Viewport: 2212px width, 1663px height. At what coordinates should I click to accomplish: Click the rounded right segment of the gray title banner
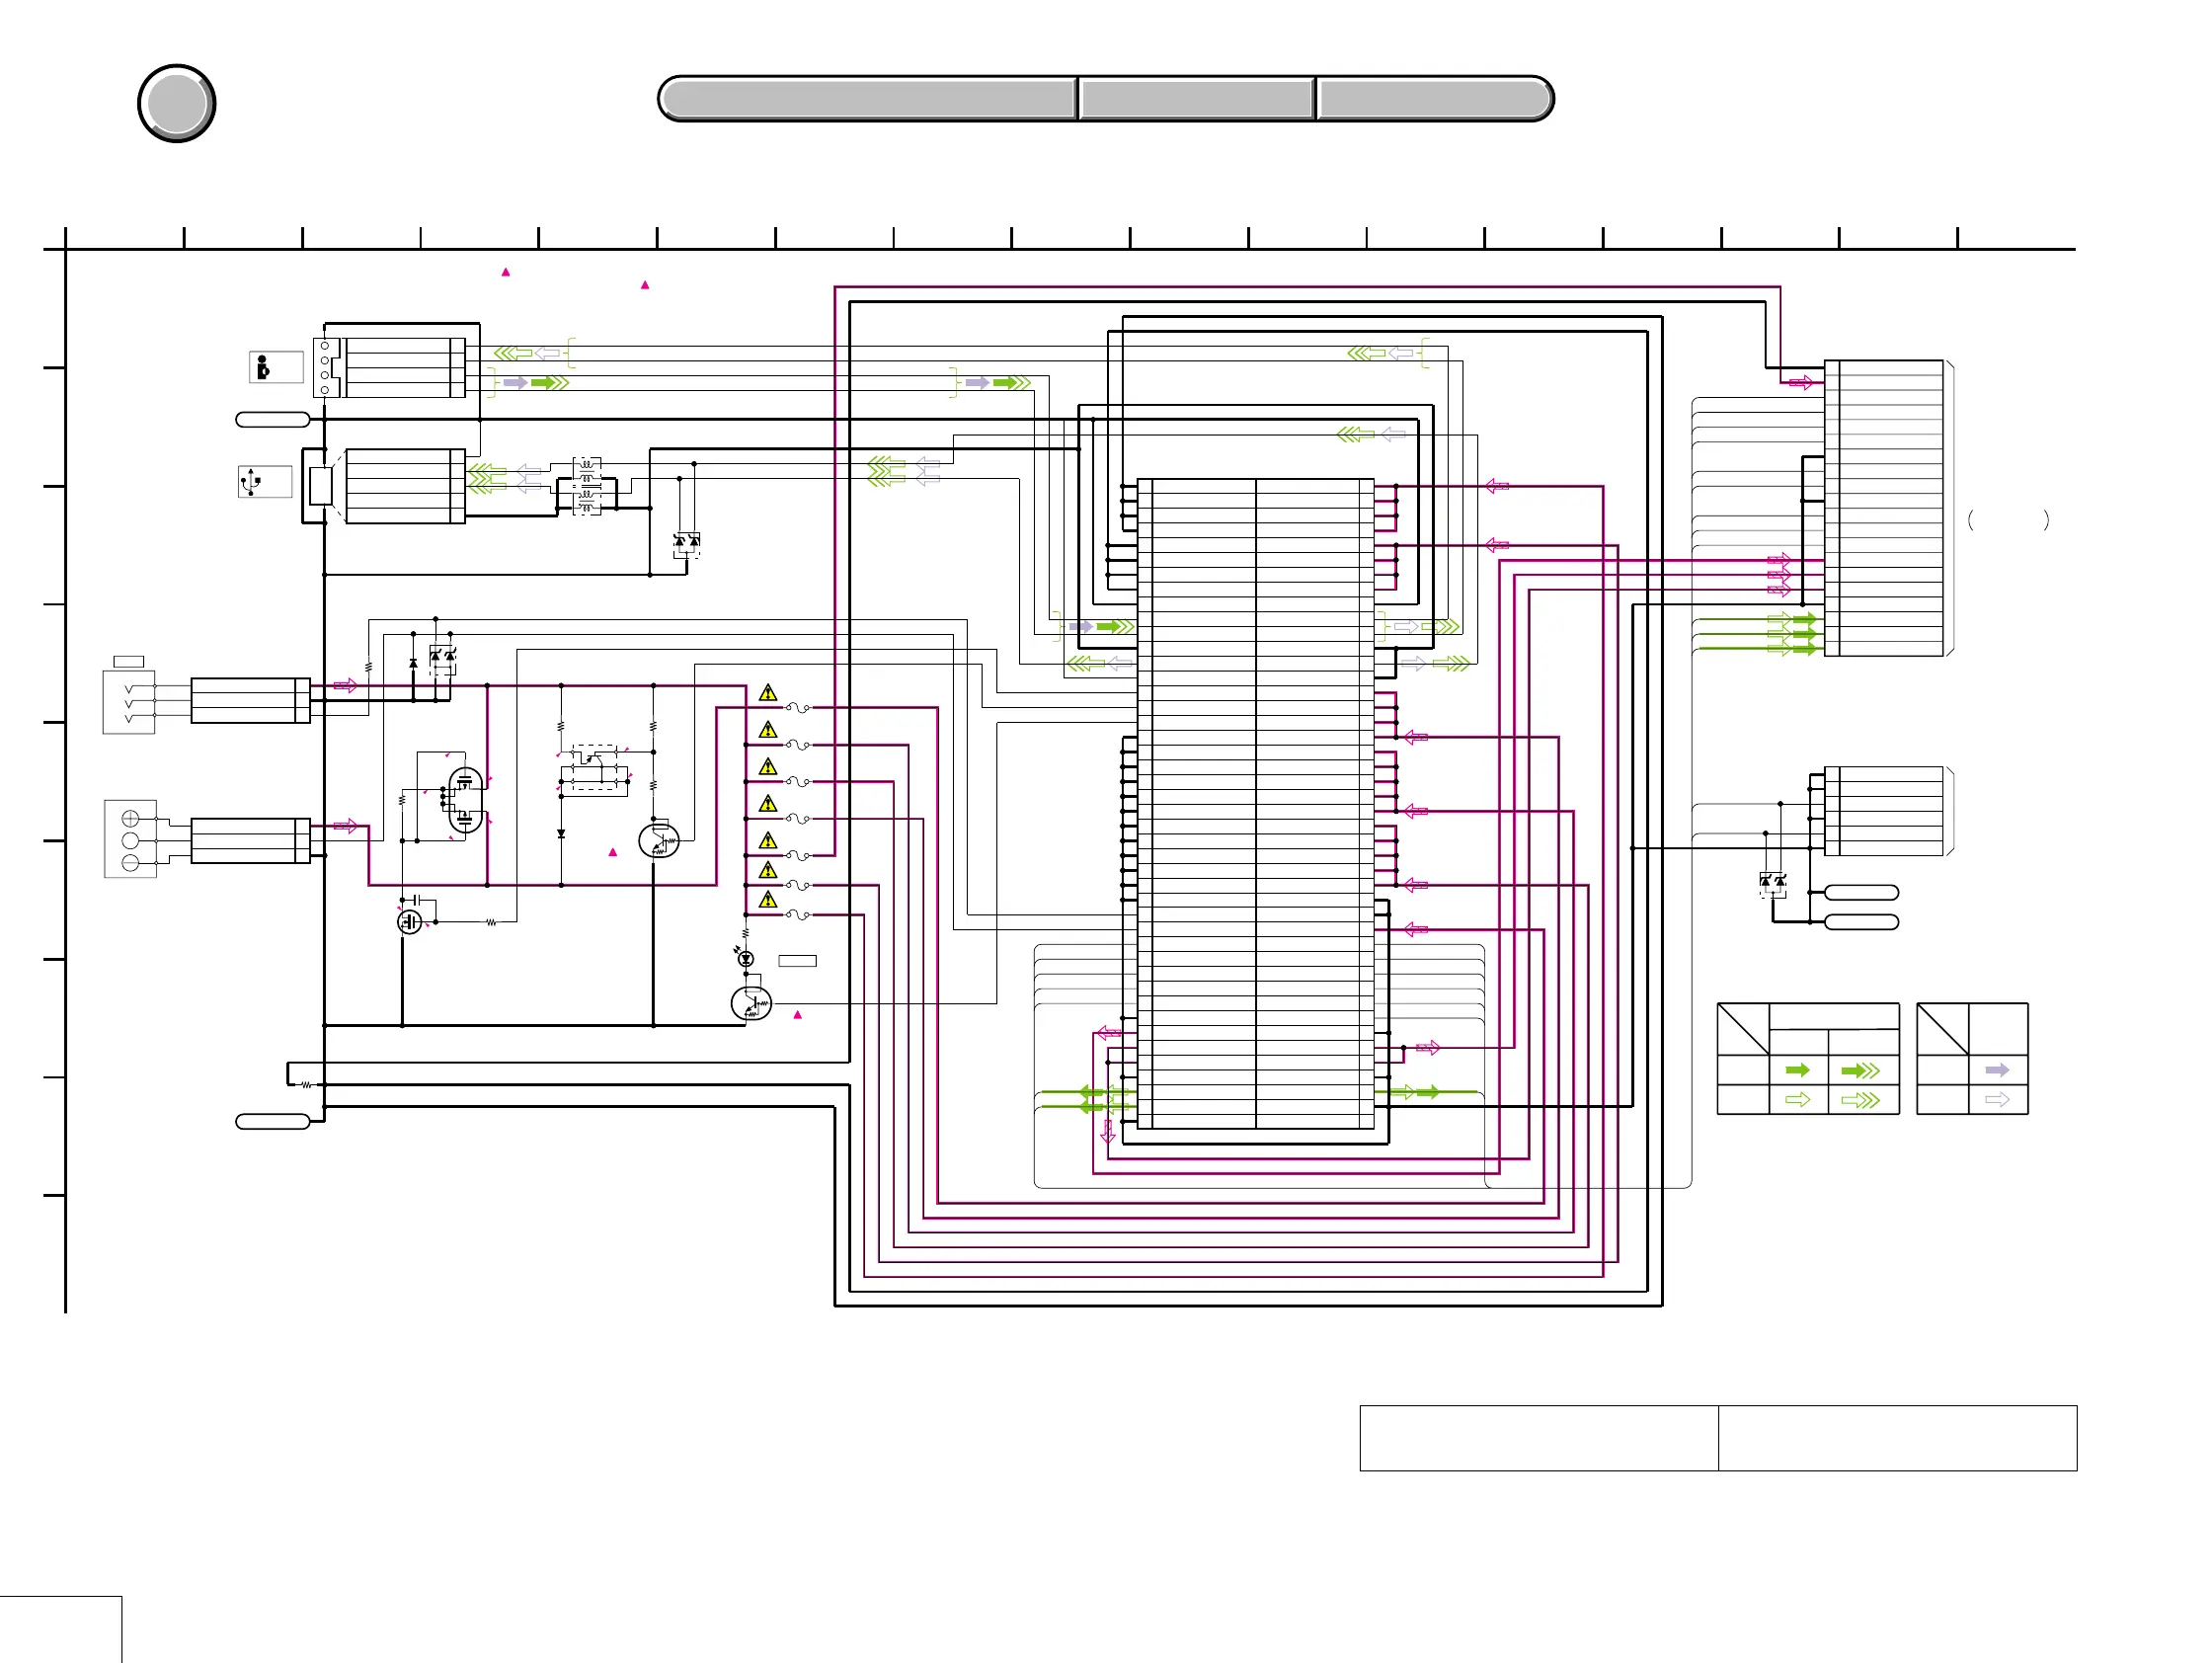coord(1435,99)
